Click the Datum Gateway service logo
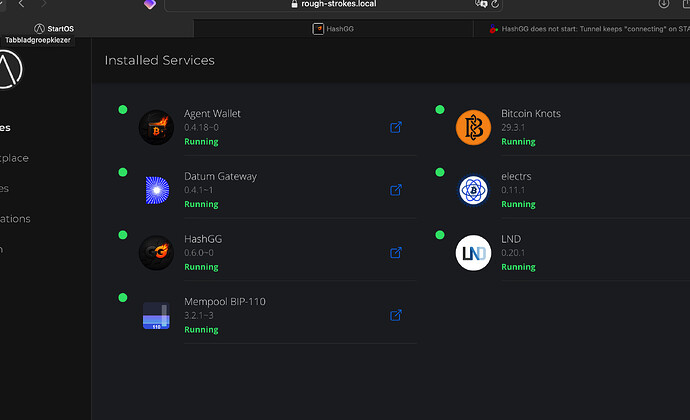Viewport: 690px width, 420px height. coord(157,190)
